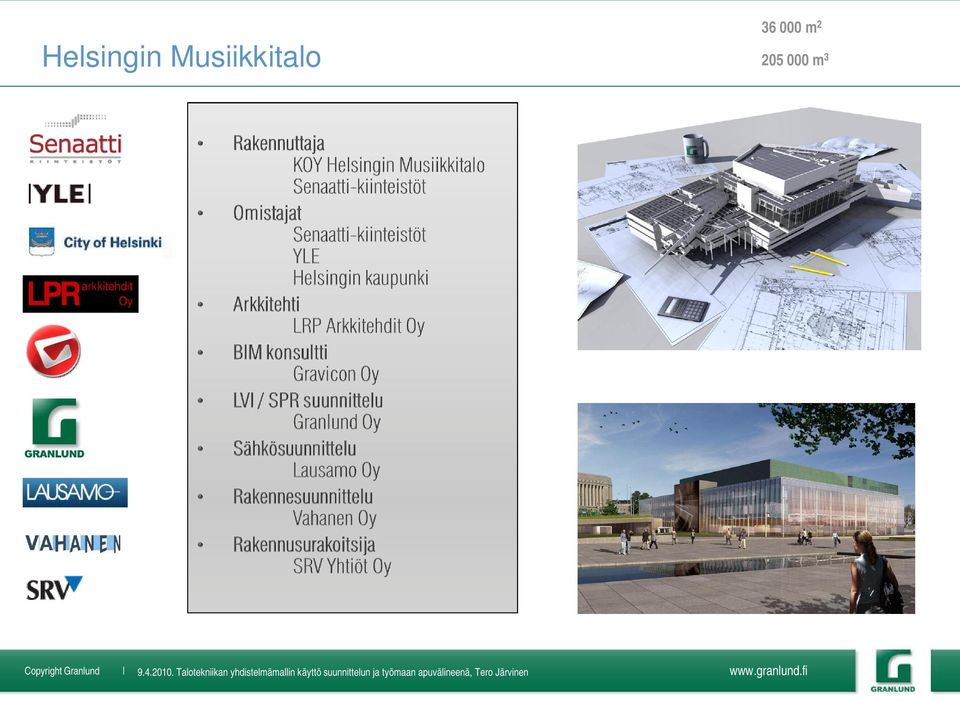Click the 205 000 m³ value
Image resolution: width=960 pixels, height=702 pixels.
[x=795, y=60]
